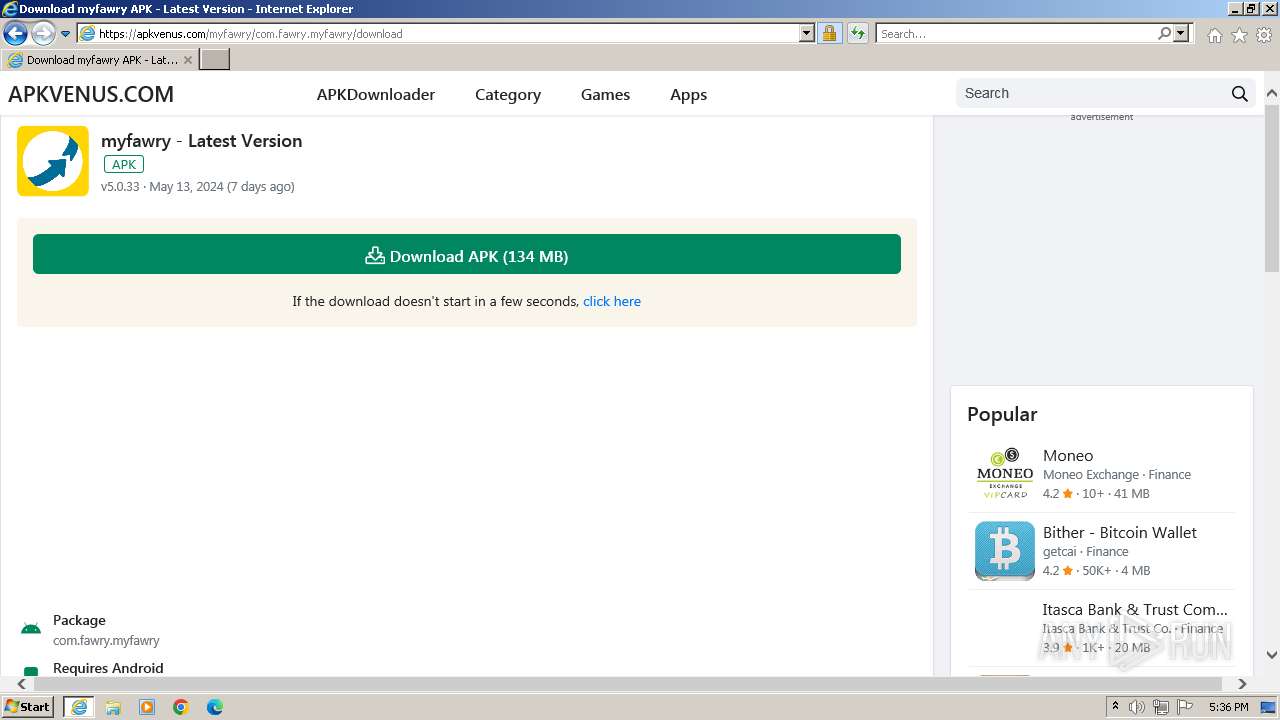Click the myfawry - Latest Version title

[201, 141]
